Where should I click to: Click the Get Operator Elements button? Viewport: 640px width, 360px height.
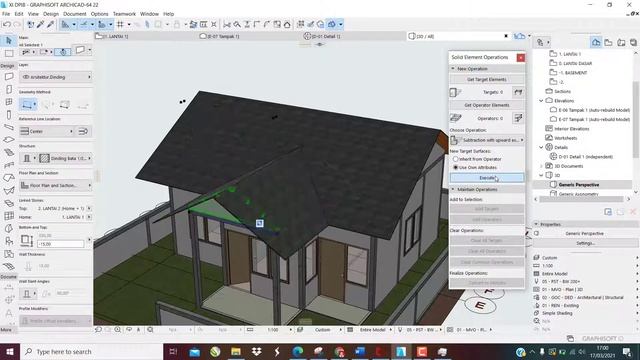487,105
